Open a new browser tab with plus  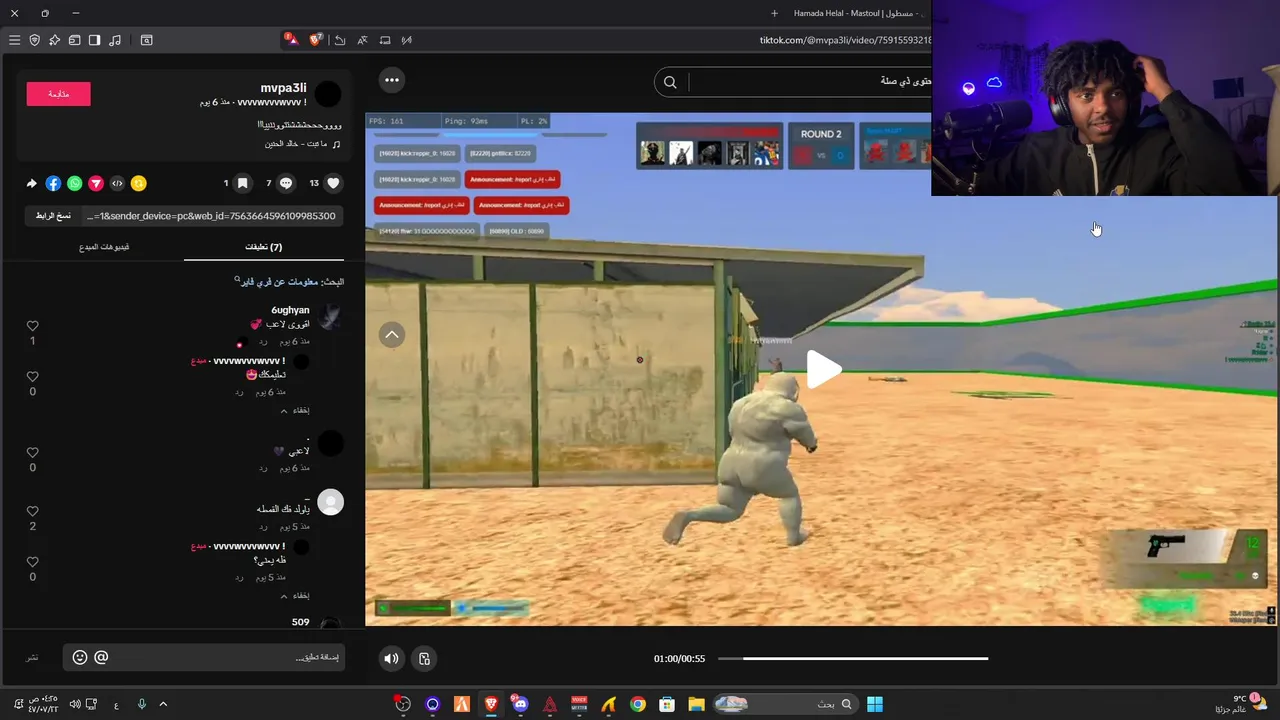[x=774, y=13]
